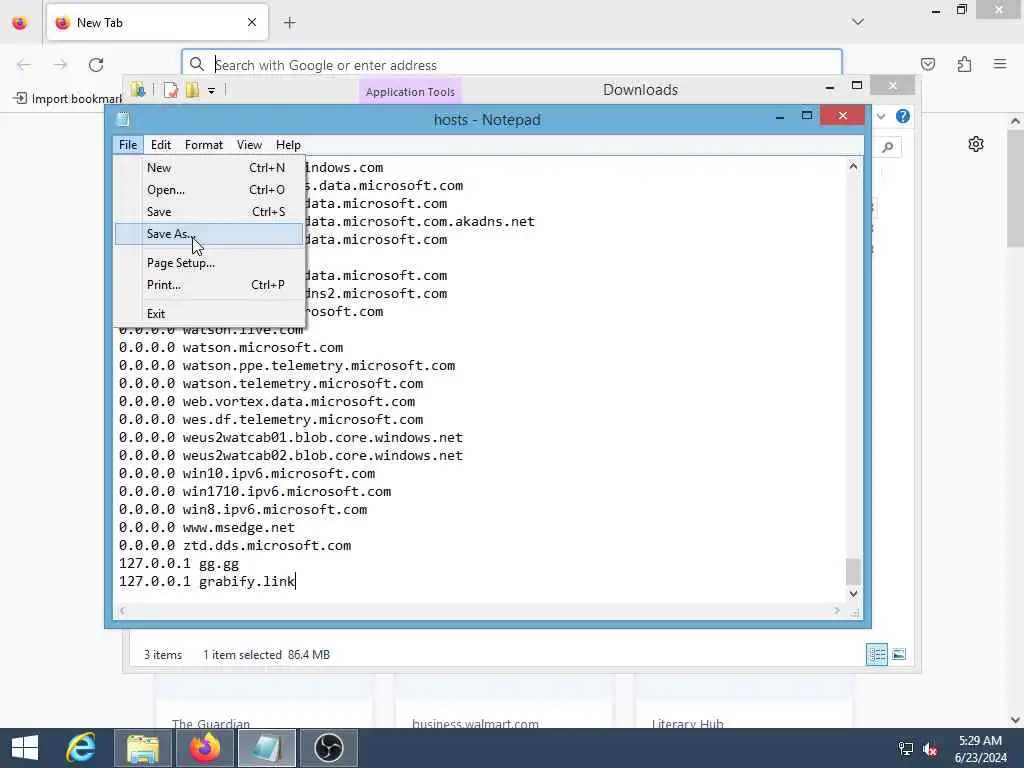Click the Firefox forward arrow

pos(60,65)
